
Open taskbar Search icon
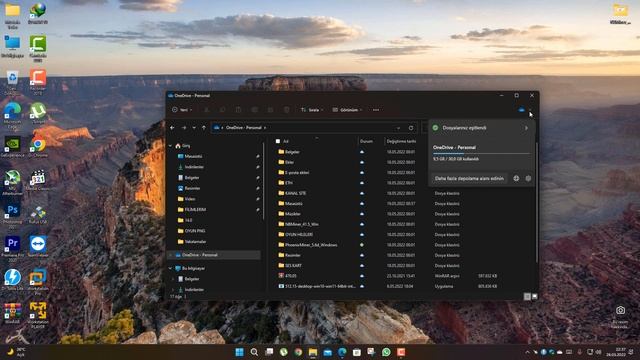[x=254, y=352]
